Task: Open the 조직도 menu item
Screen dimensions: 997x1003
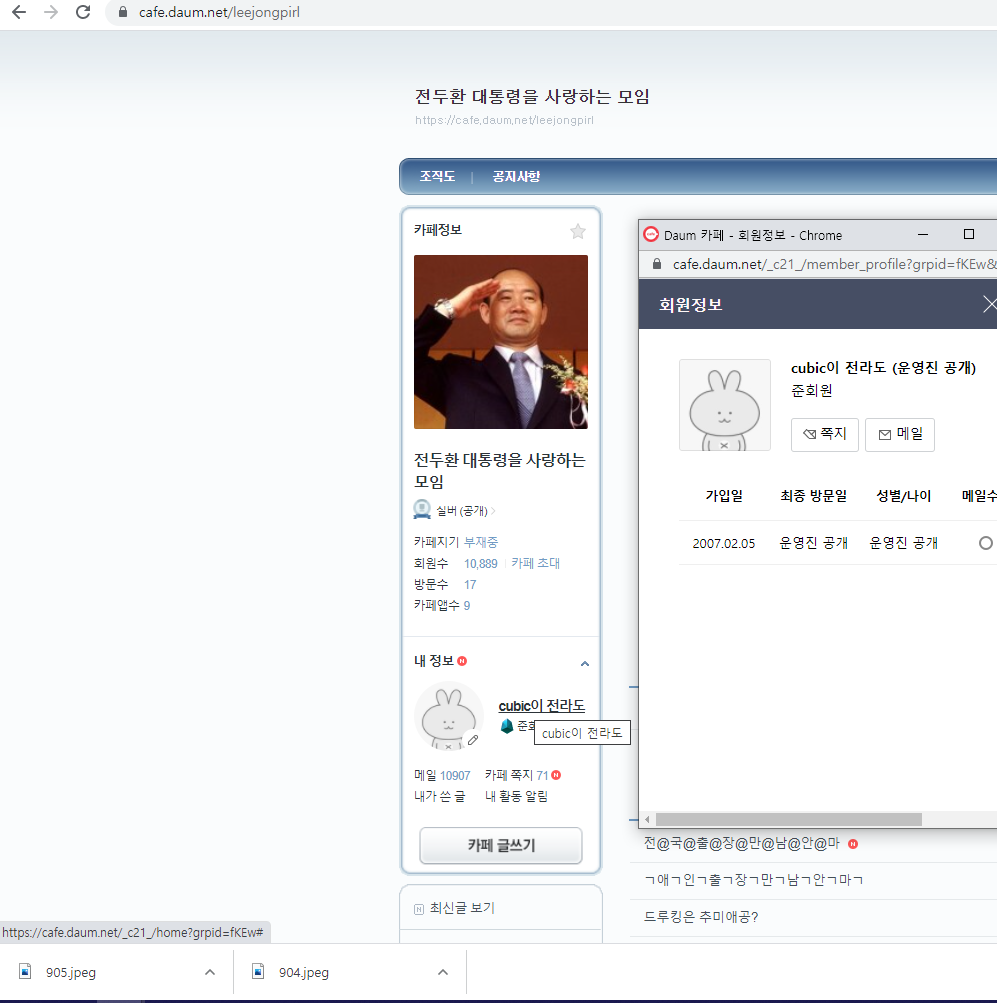Action: [x=437, y=176]
